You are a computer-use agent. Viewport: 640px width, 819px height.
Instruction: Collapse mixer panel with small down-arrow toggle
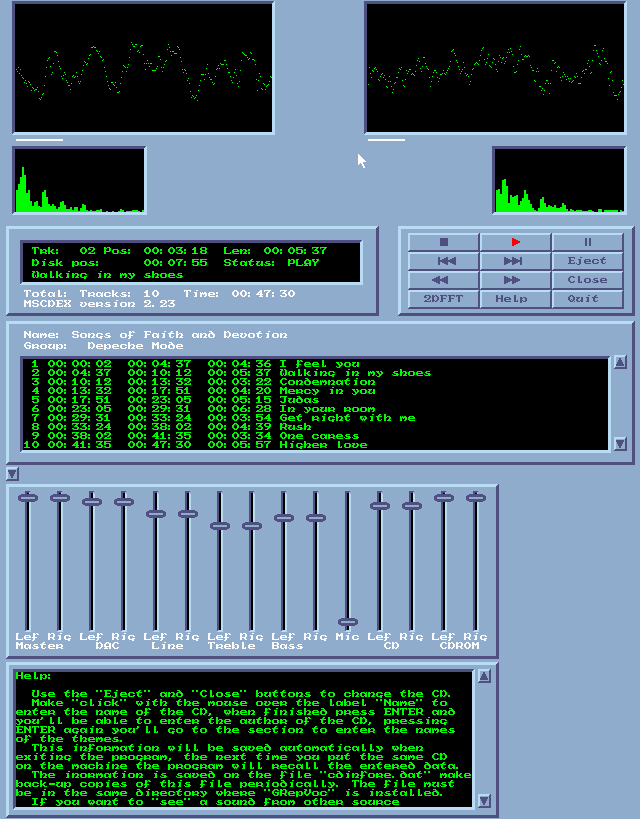pyautogui.click(x=12, y=474)
